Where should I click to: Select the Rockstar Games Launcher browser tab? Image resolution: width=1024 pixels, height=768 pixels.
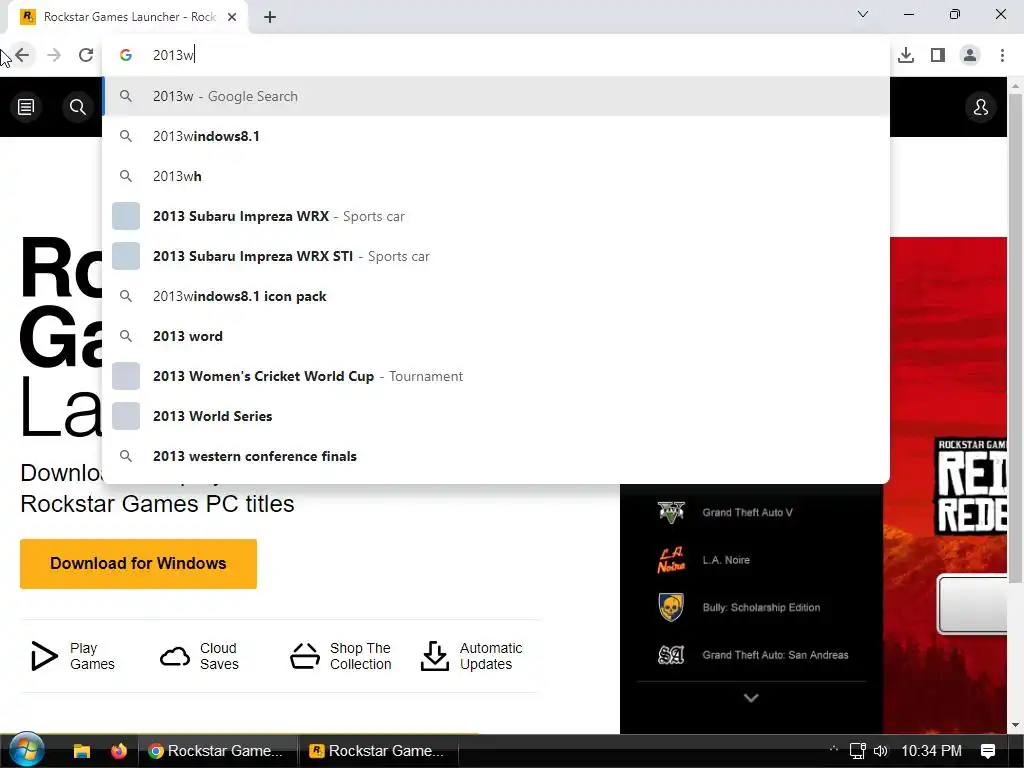pos(128,17)
